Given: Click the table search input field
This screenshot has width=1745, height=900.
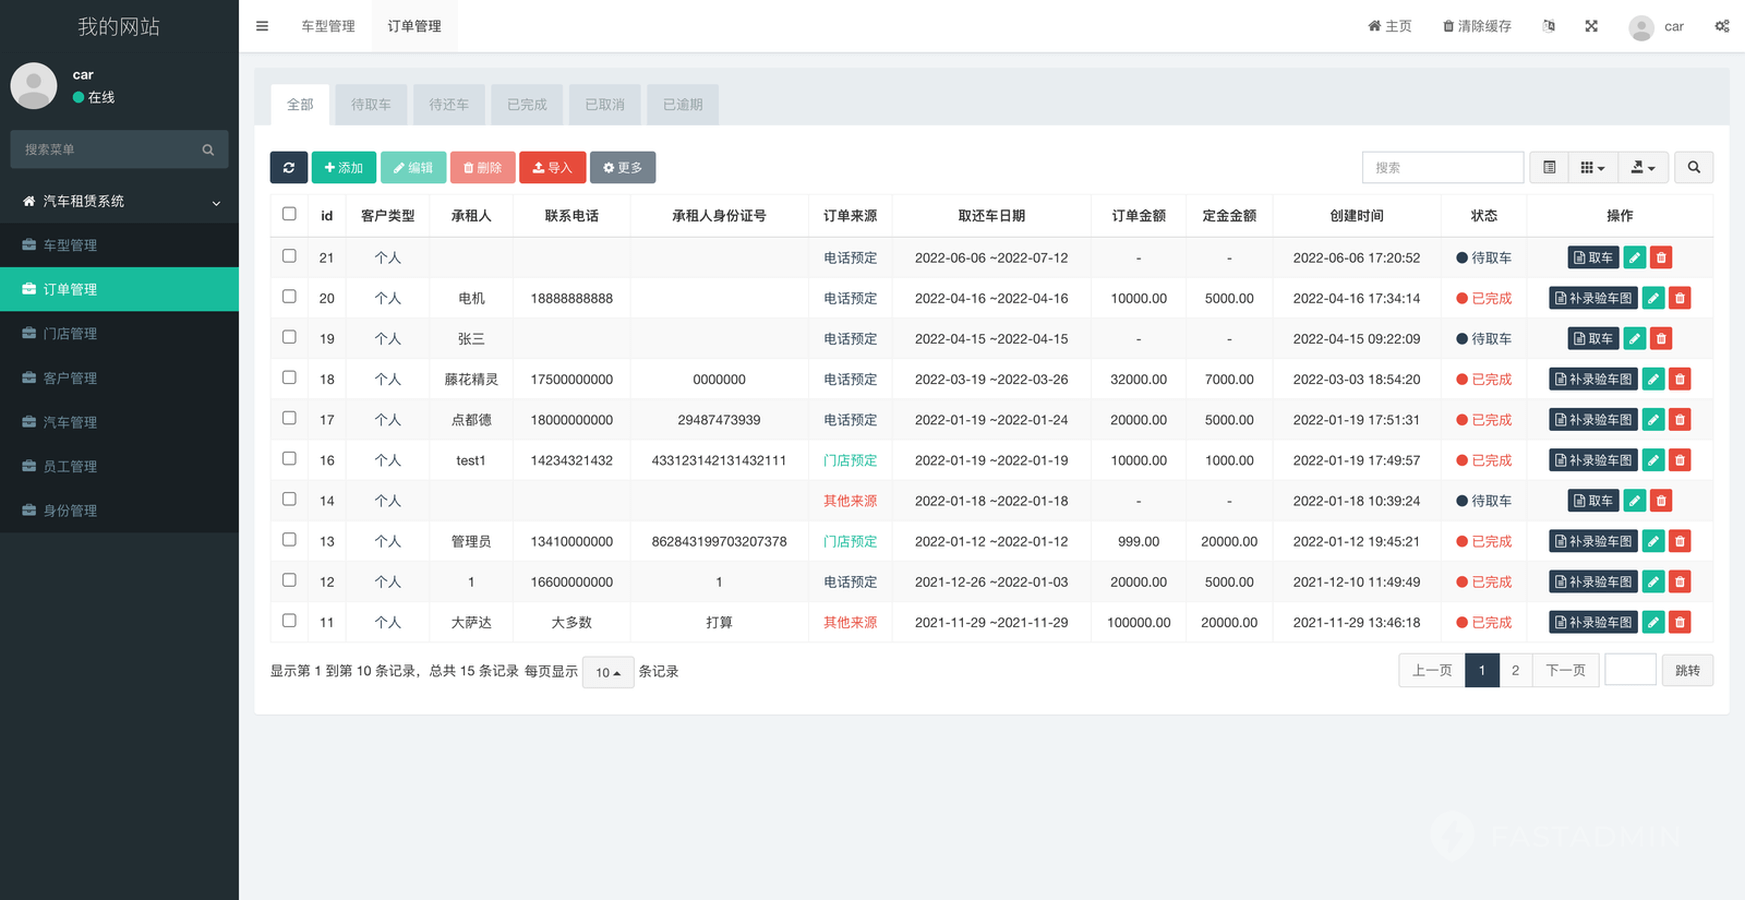Looking at the screenshot, I should pyautogui.click(x=1442, y=168).
